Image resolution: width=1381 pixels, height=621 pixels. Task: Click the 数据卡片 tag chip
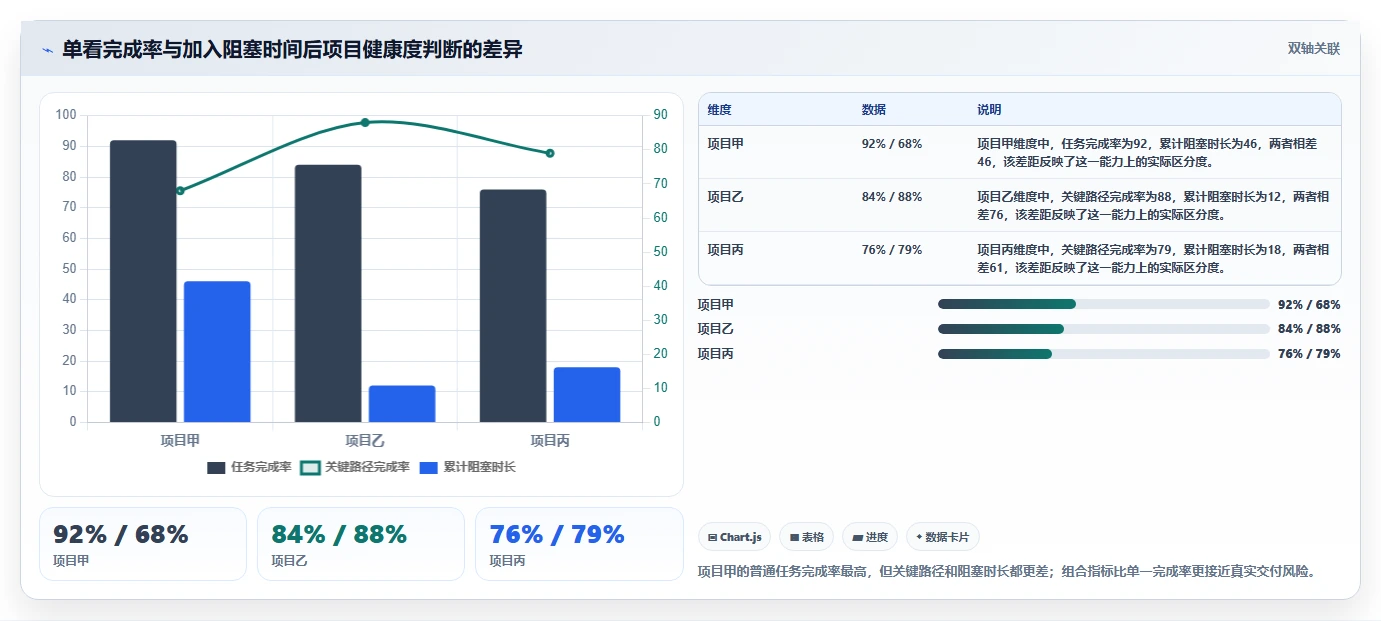pyautogui.click(x=942, y=537)
